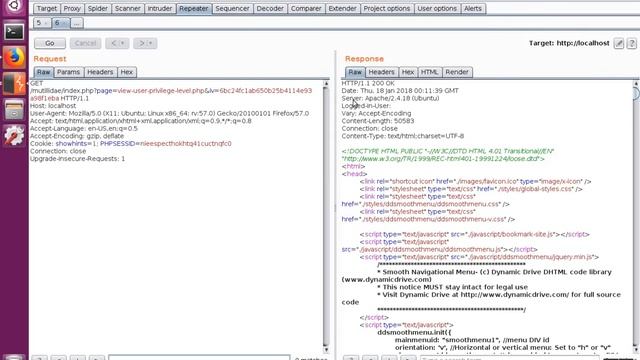Screen dimensions: 640x360
Task: Click request pane scrollbar up arrow
Action: coord(326,84)
